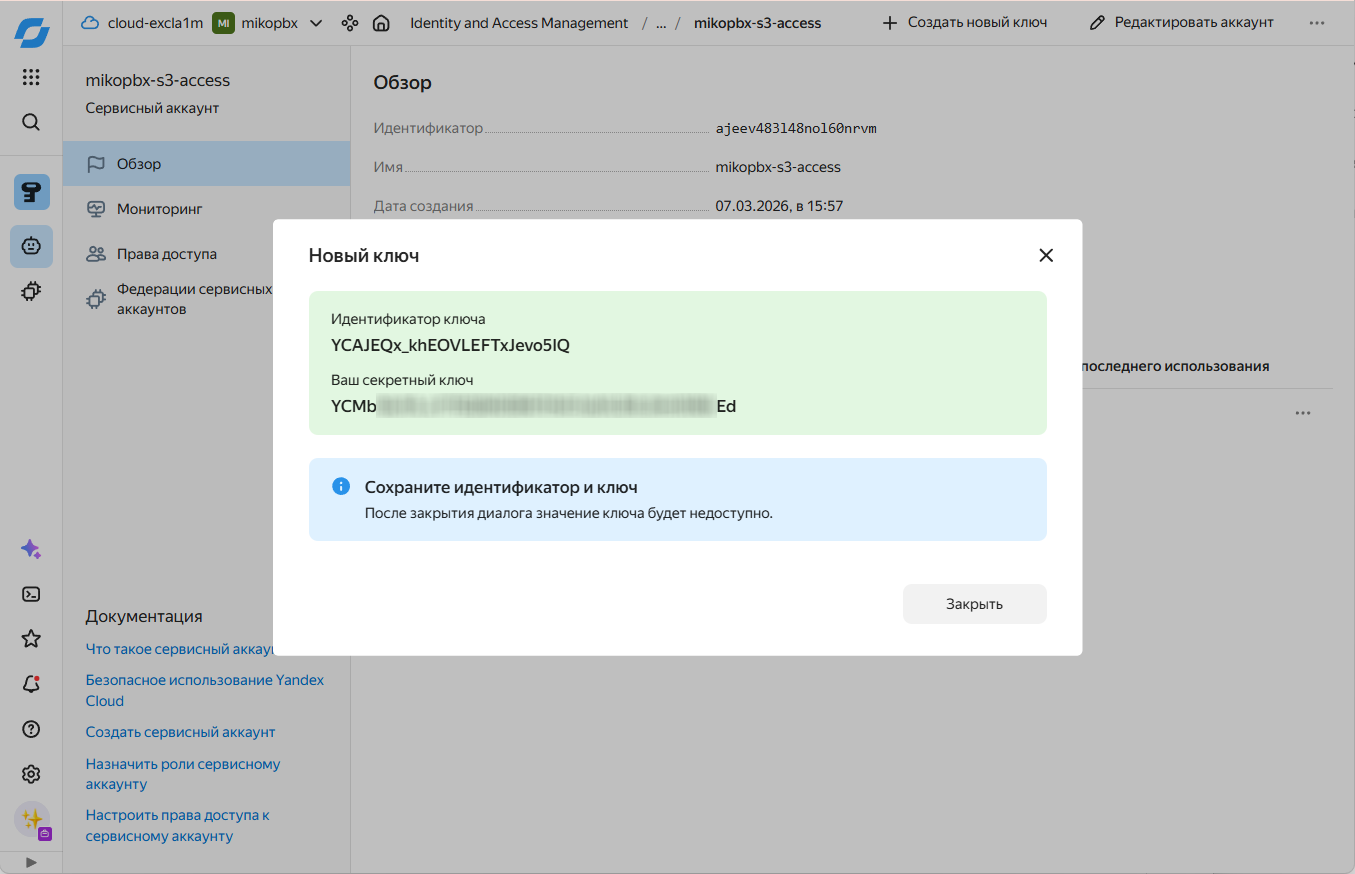The height and width of the screenshot is (874, 1355).
Task: Expand the collapsed breadcrumb ellipsis
Action: pos(660,23)
